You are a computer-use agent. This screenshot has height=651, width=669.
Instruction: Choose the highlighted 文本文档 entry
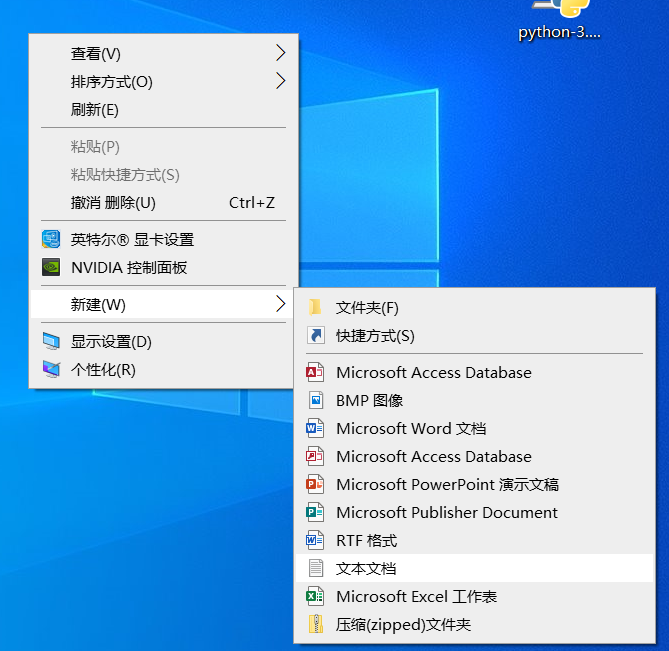point(474,568)
